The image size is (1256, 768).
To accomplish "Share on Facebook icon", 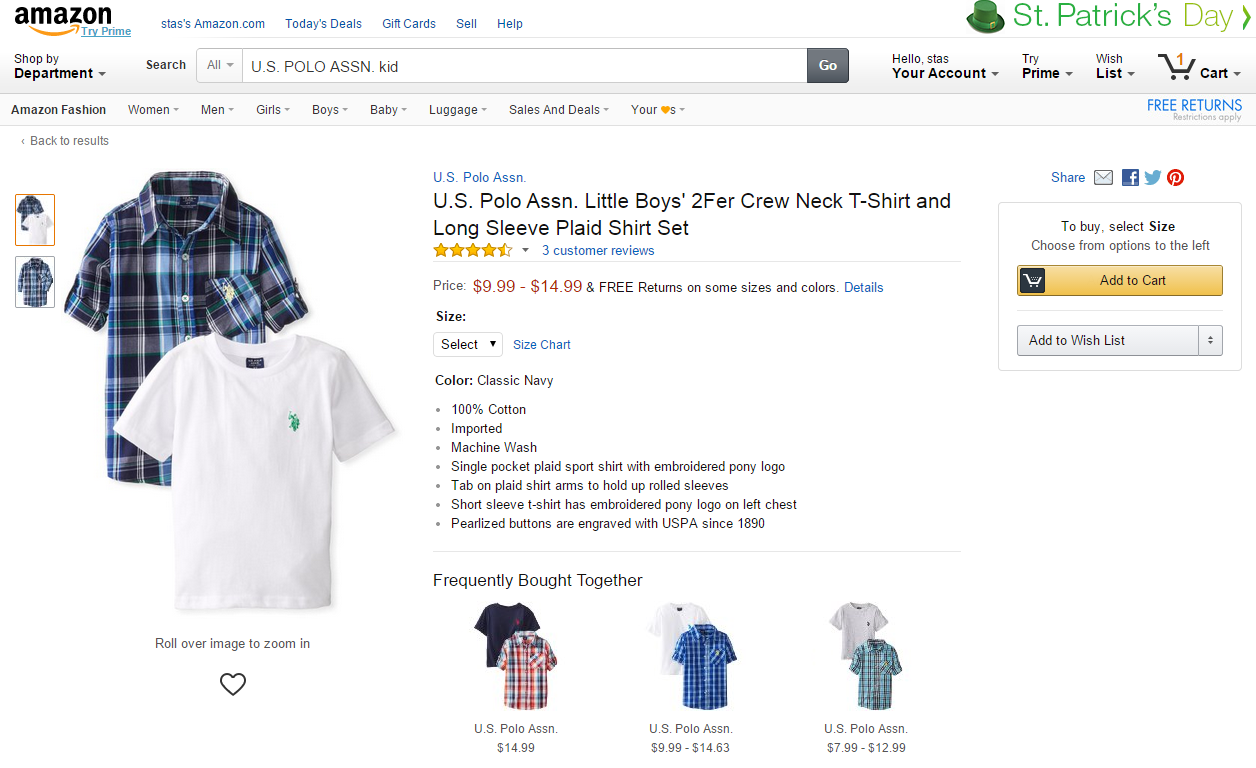I will 1130,177.
